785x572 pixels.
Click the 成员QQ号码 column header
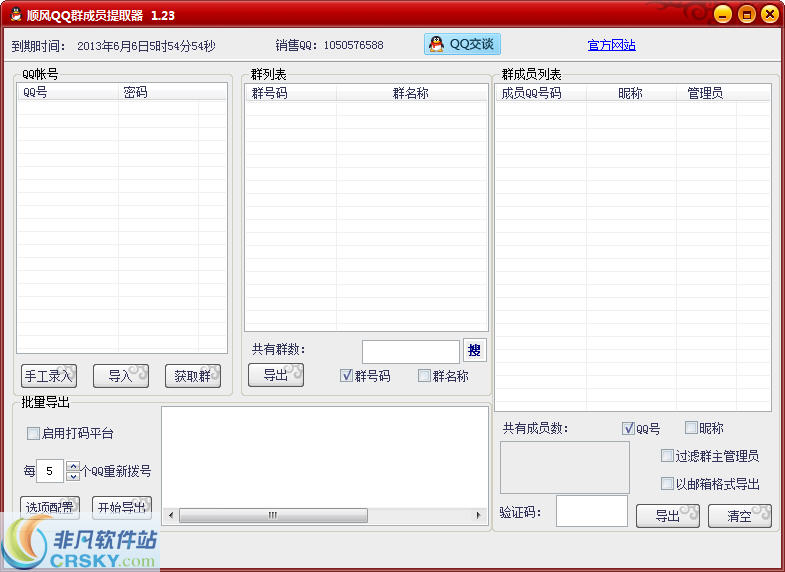pyautogui.click(x=541, y=94)
